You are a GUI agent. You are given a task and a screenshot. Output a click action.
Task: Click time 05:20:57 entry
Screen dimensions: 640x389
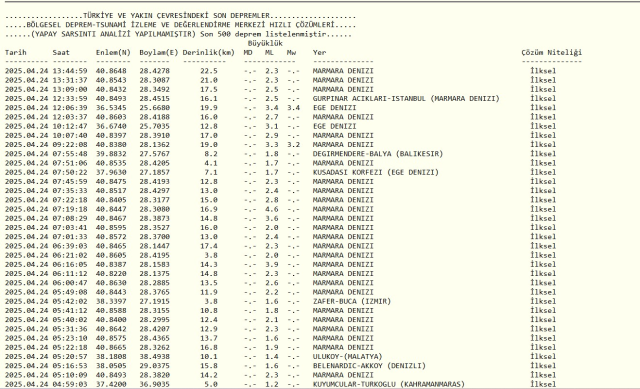[70, 356]
